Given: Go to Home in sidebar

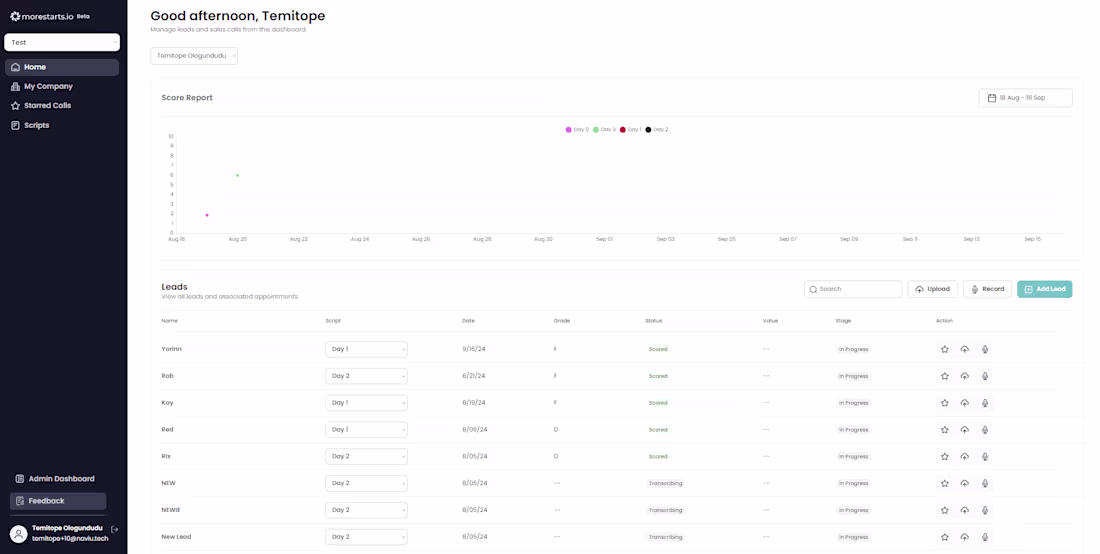Looking at the screenshot, I should coord(62,67).
